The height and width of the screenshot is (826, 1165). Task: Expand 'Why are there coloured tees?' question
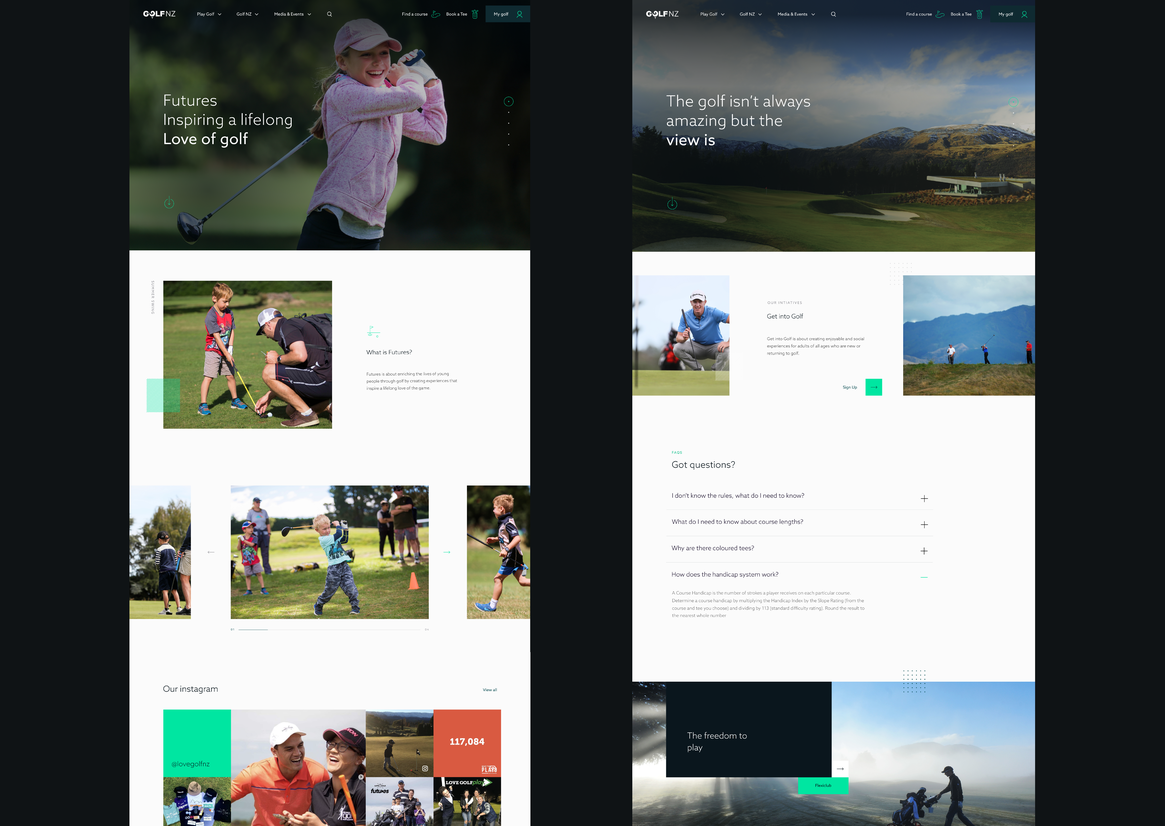923,551
